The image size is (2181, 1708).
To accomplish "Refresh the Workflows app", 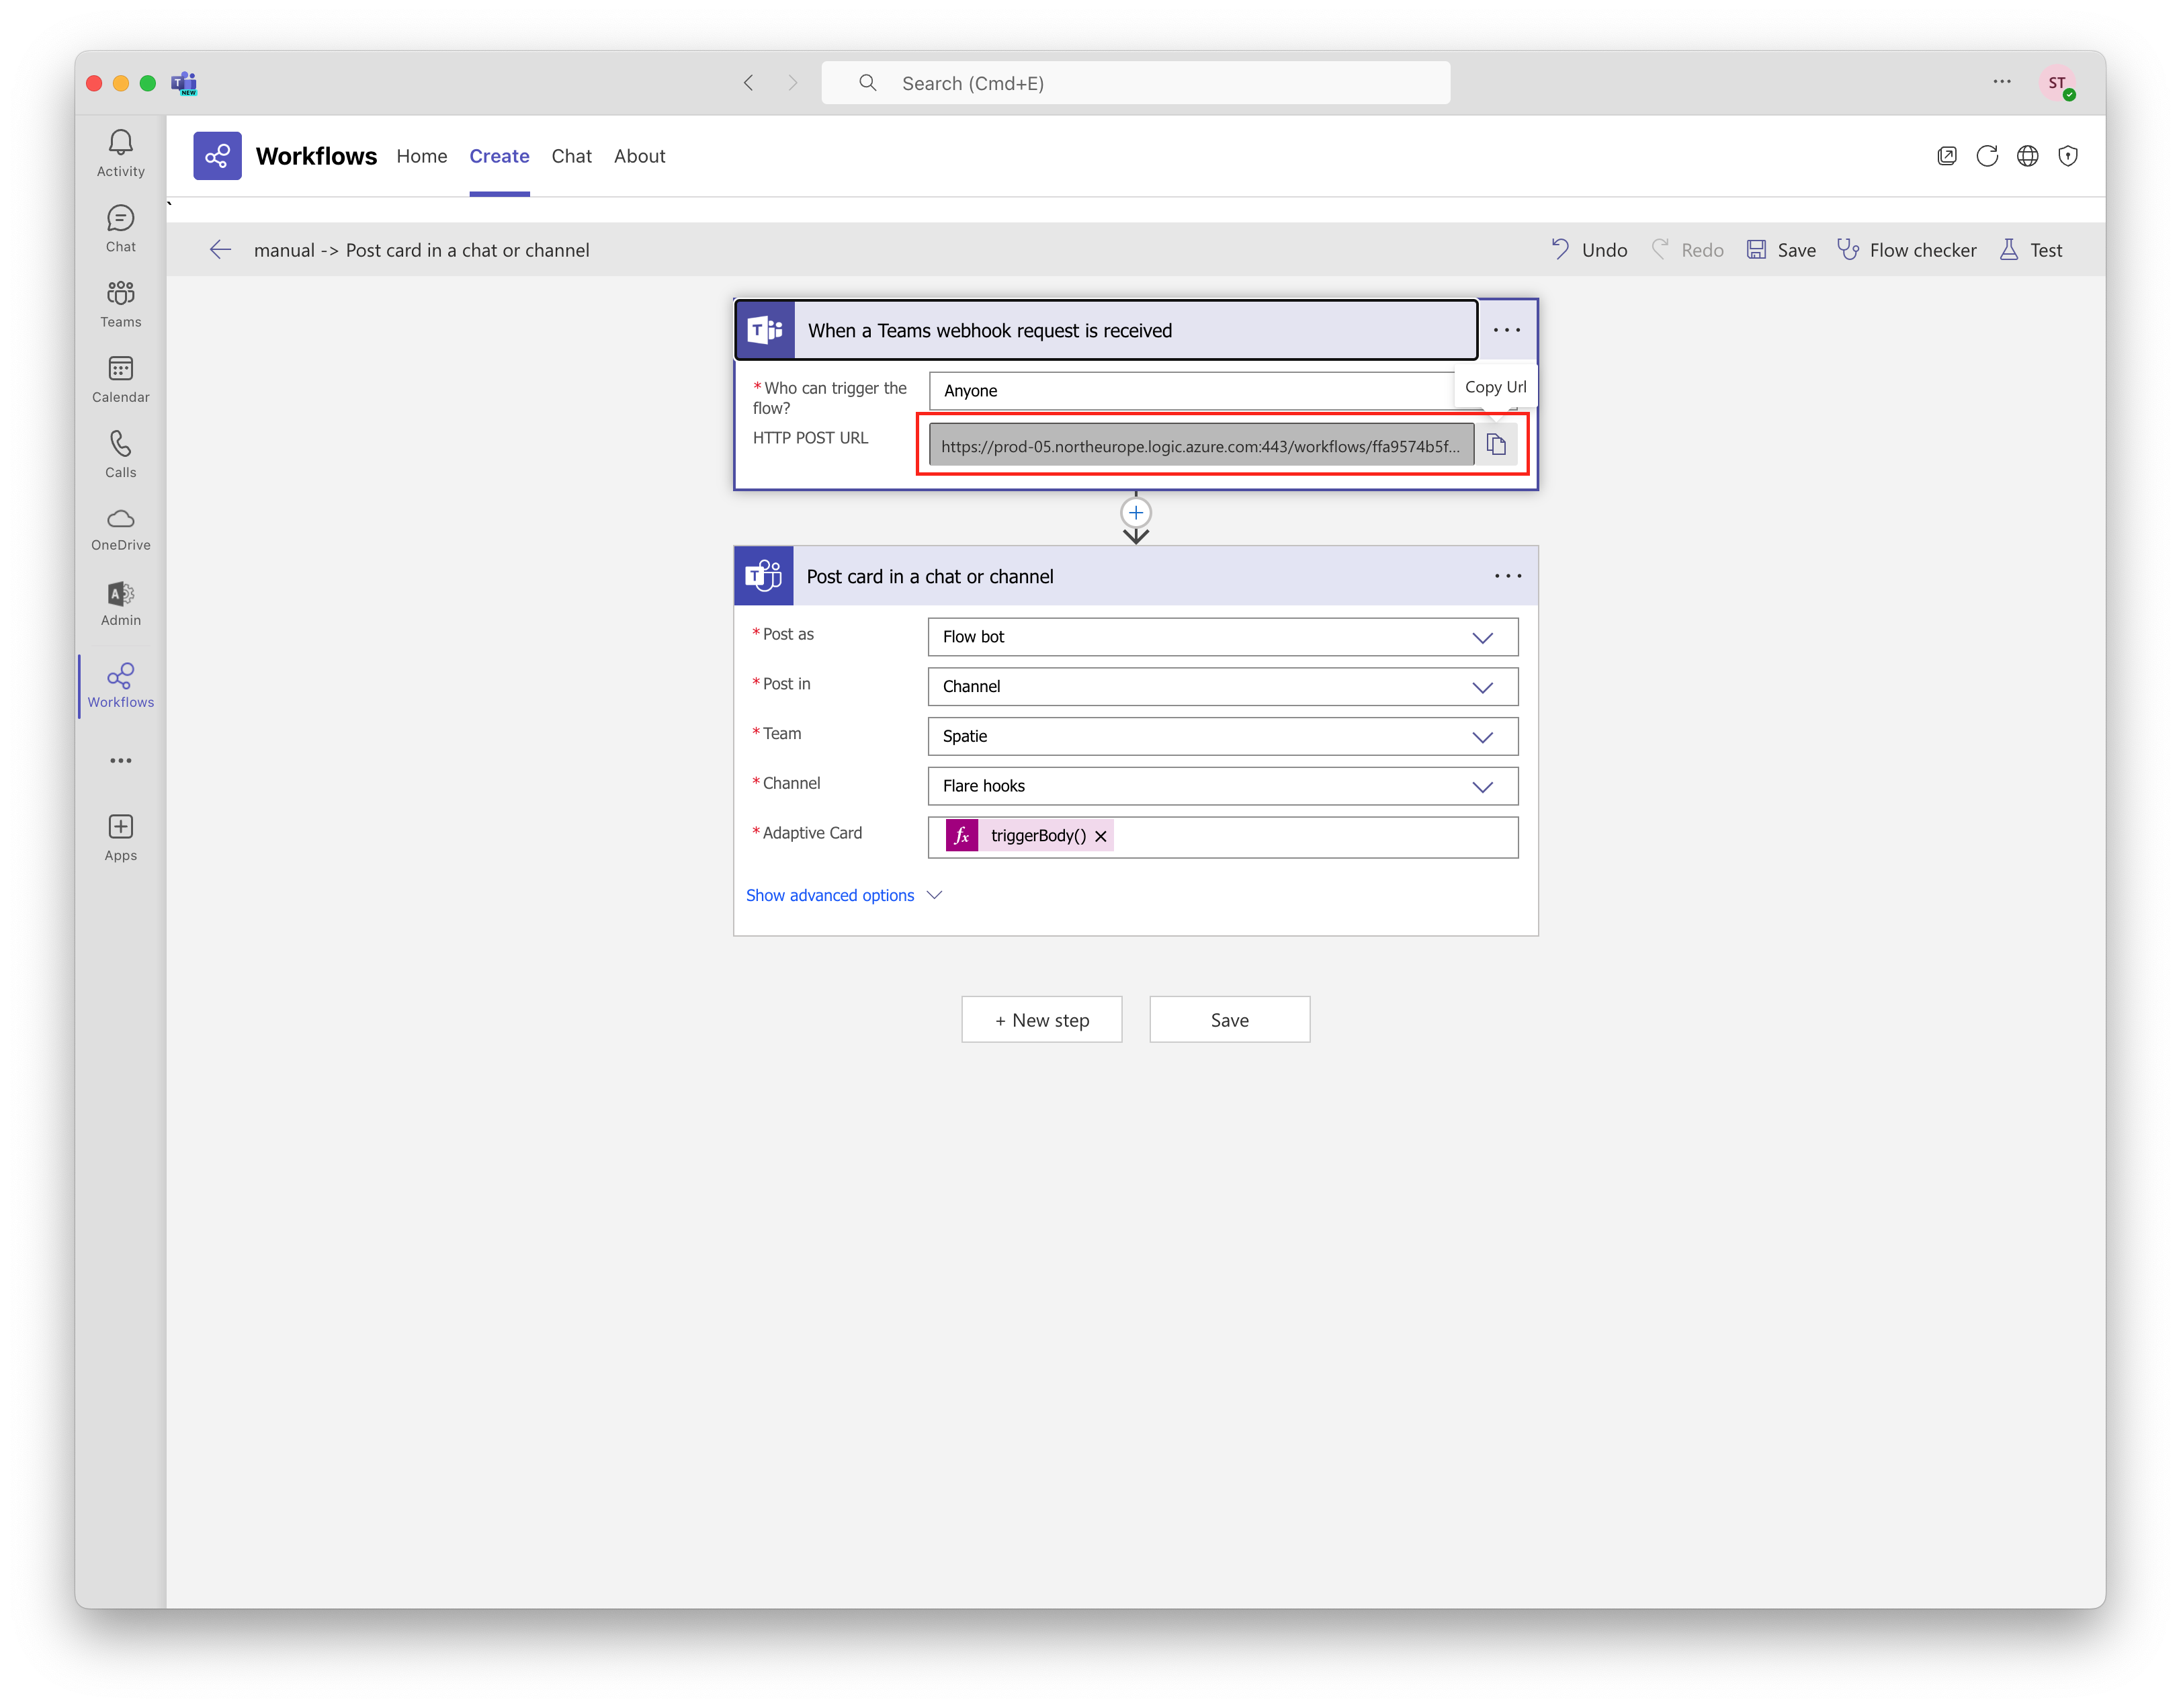I will [x=1987, y=156].
